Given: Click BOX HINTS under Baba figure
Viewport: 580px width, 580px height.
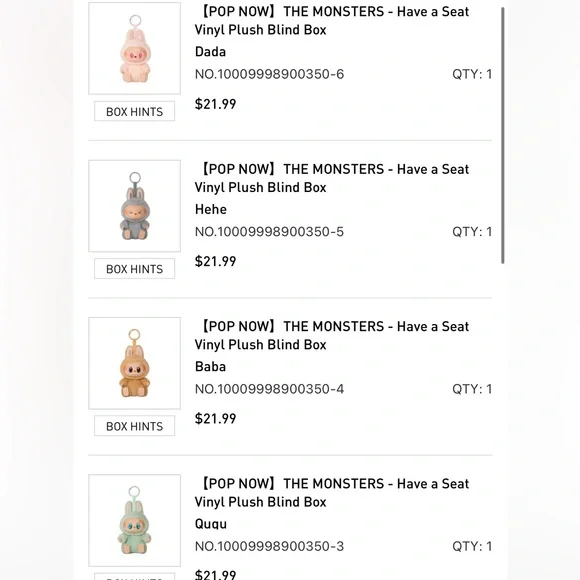Looking at the screenshot, I should (x=135, y=426).
